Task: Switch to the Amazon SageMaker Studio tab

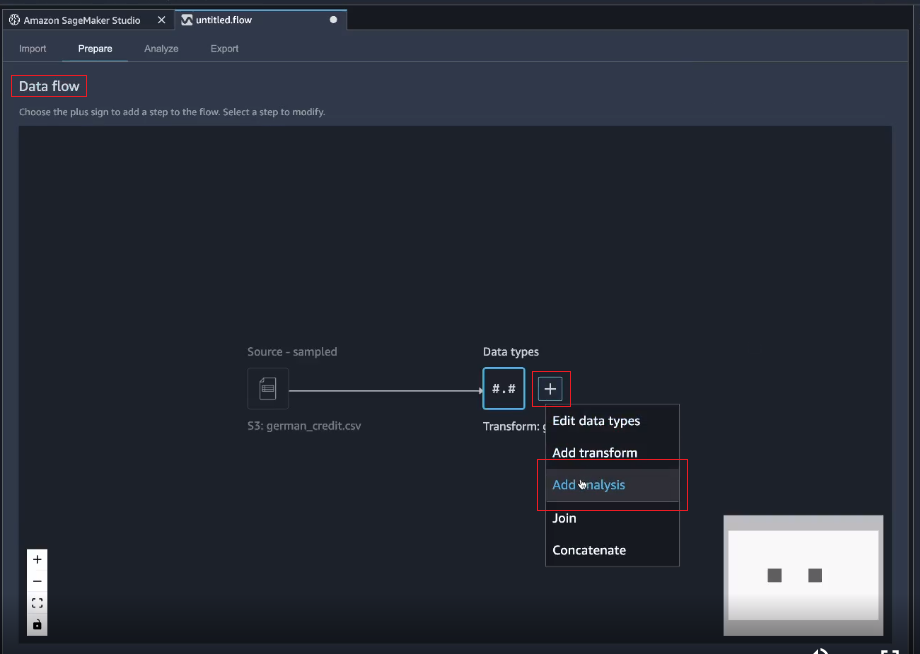Action: [x=82, y=20]
